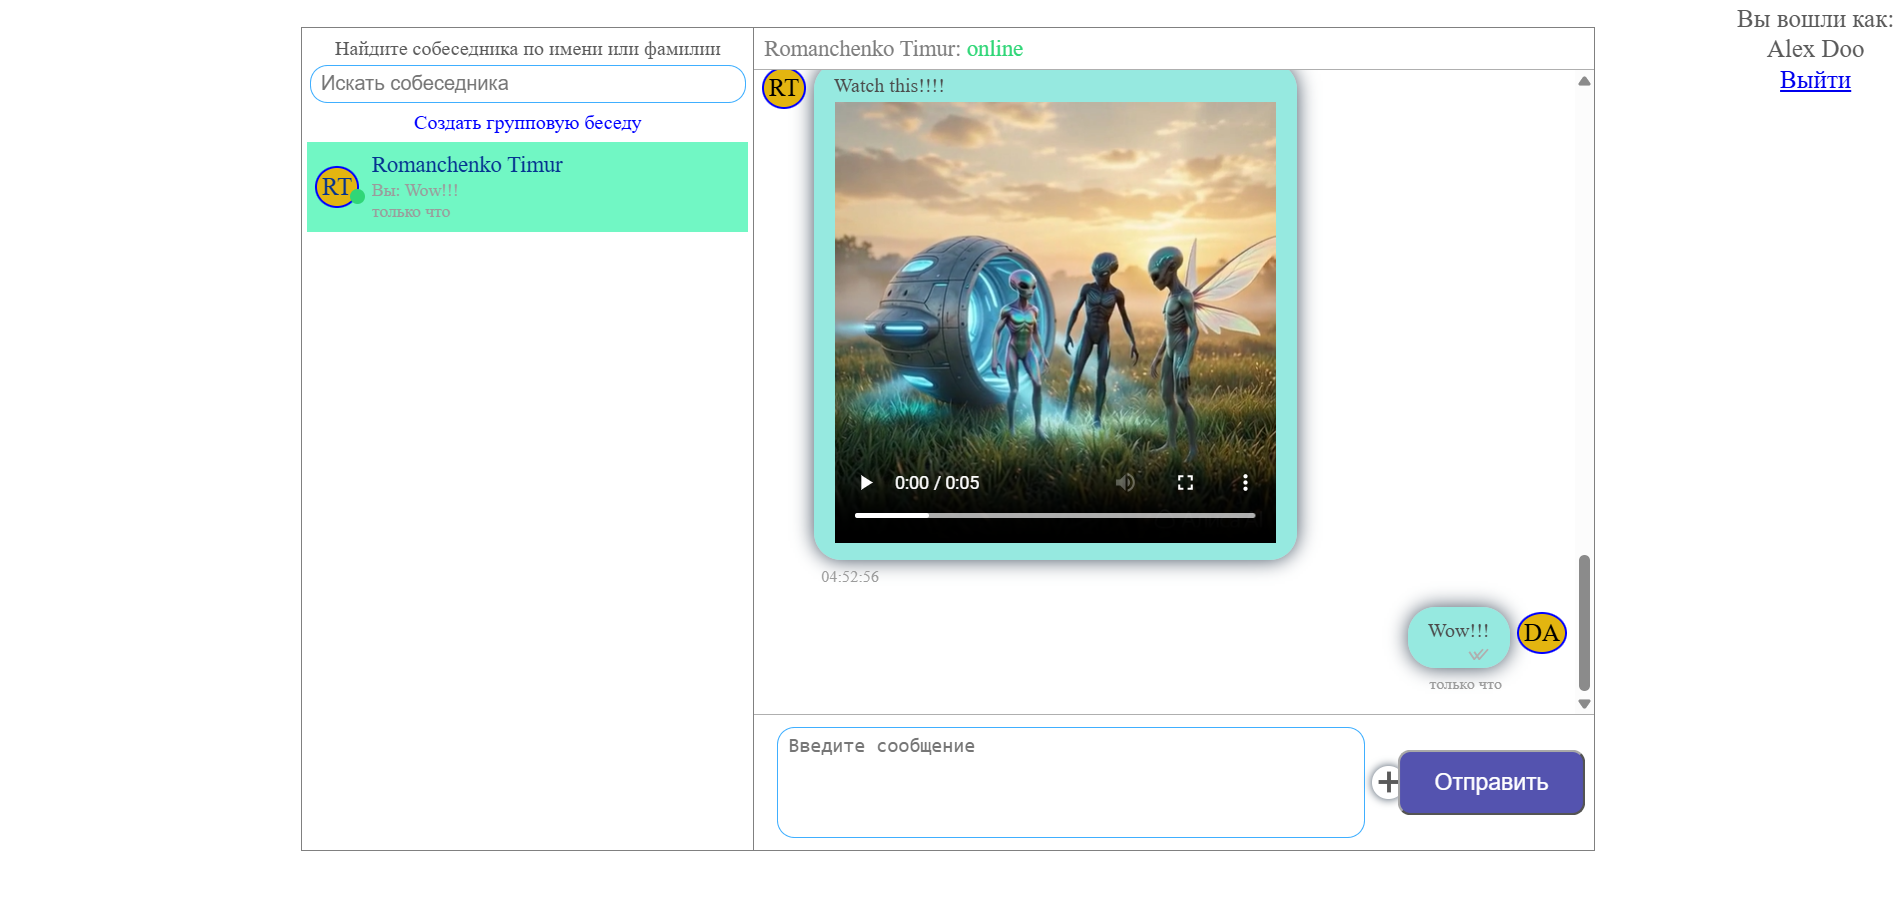The image size is (1898, 902).
Task: Seek on the video progress bar
Action: (1055, 516)
